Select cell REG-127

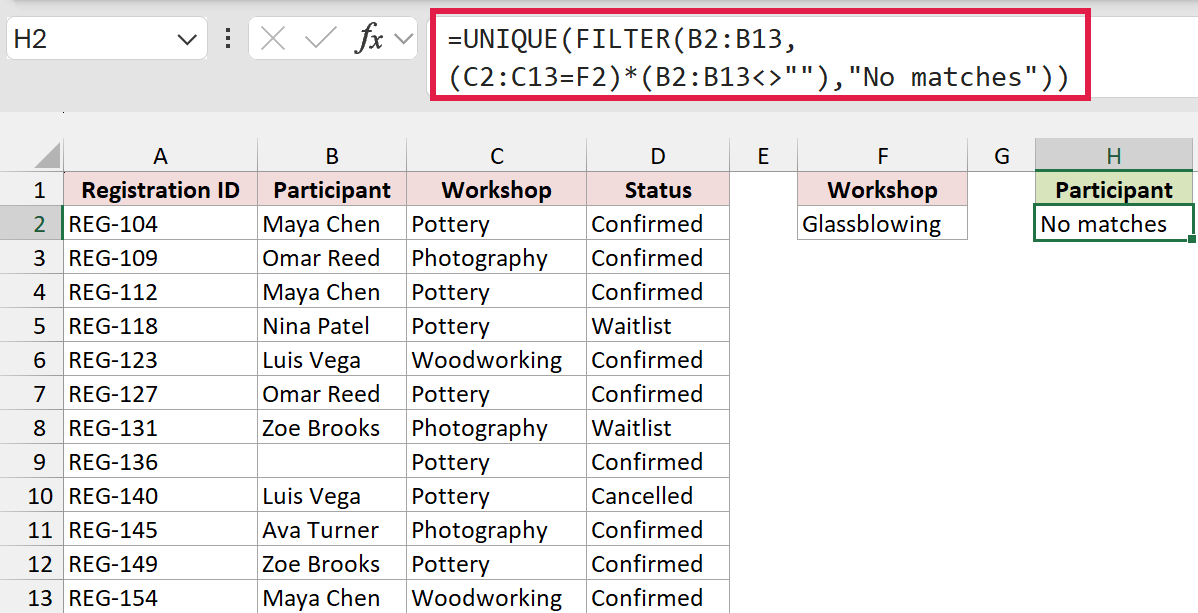pyautogui.click(x=160, y=394)
